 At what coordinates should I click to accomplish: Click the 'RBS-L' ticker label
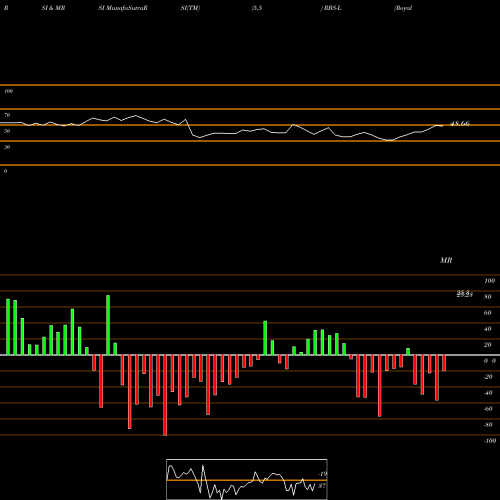click(x=332, y=8)
